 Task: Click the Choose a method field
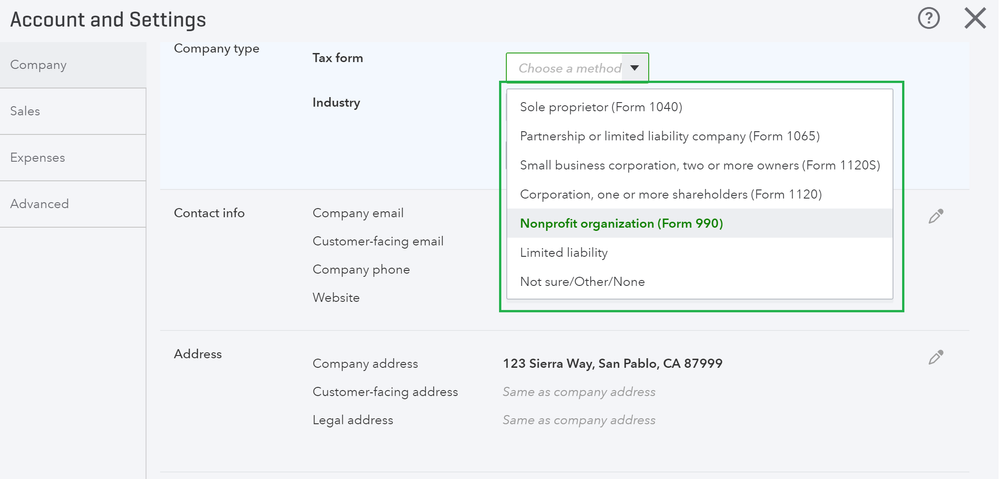(x=568, y=68)
